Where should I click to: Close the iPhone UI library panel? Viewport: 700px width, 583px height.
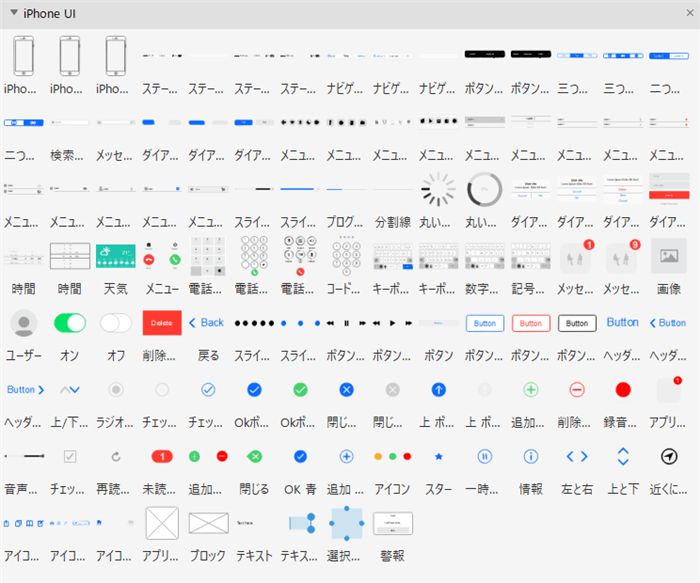[x=690, y=13]
